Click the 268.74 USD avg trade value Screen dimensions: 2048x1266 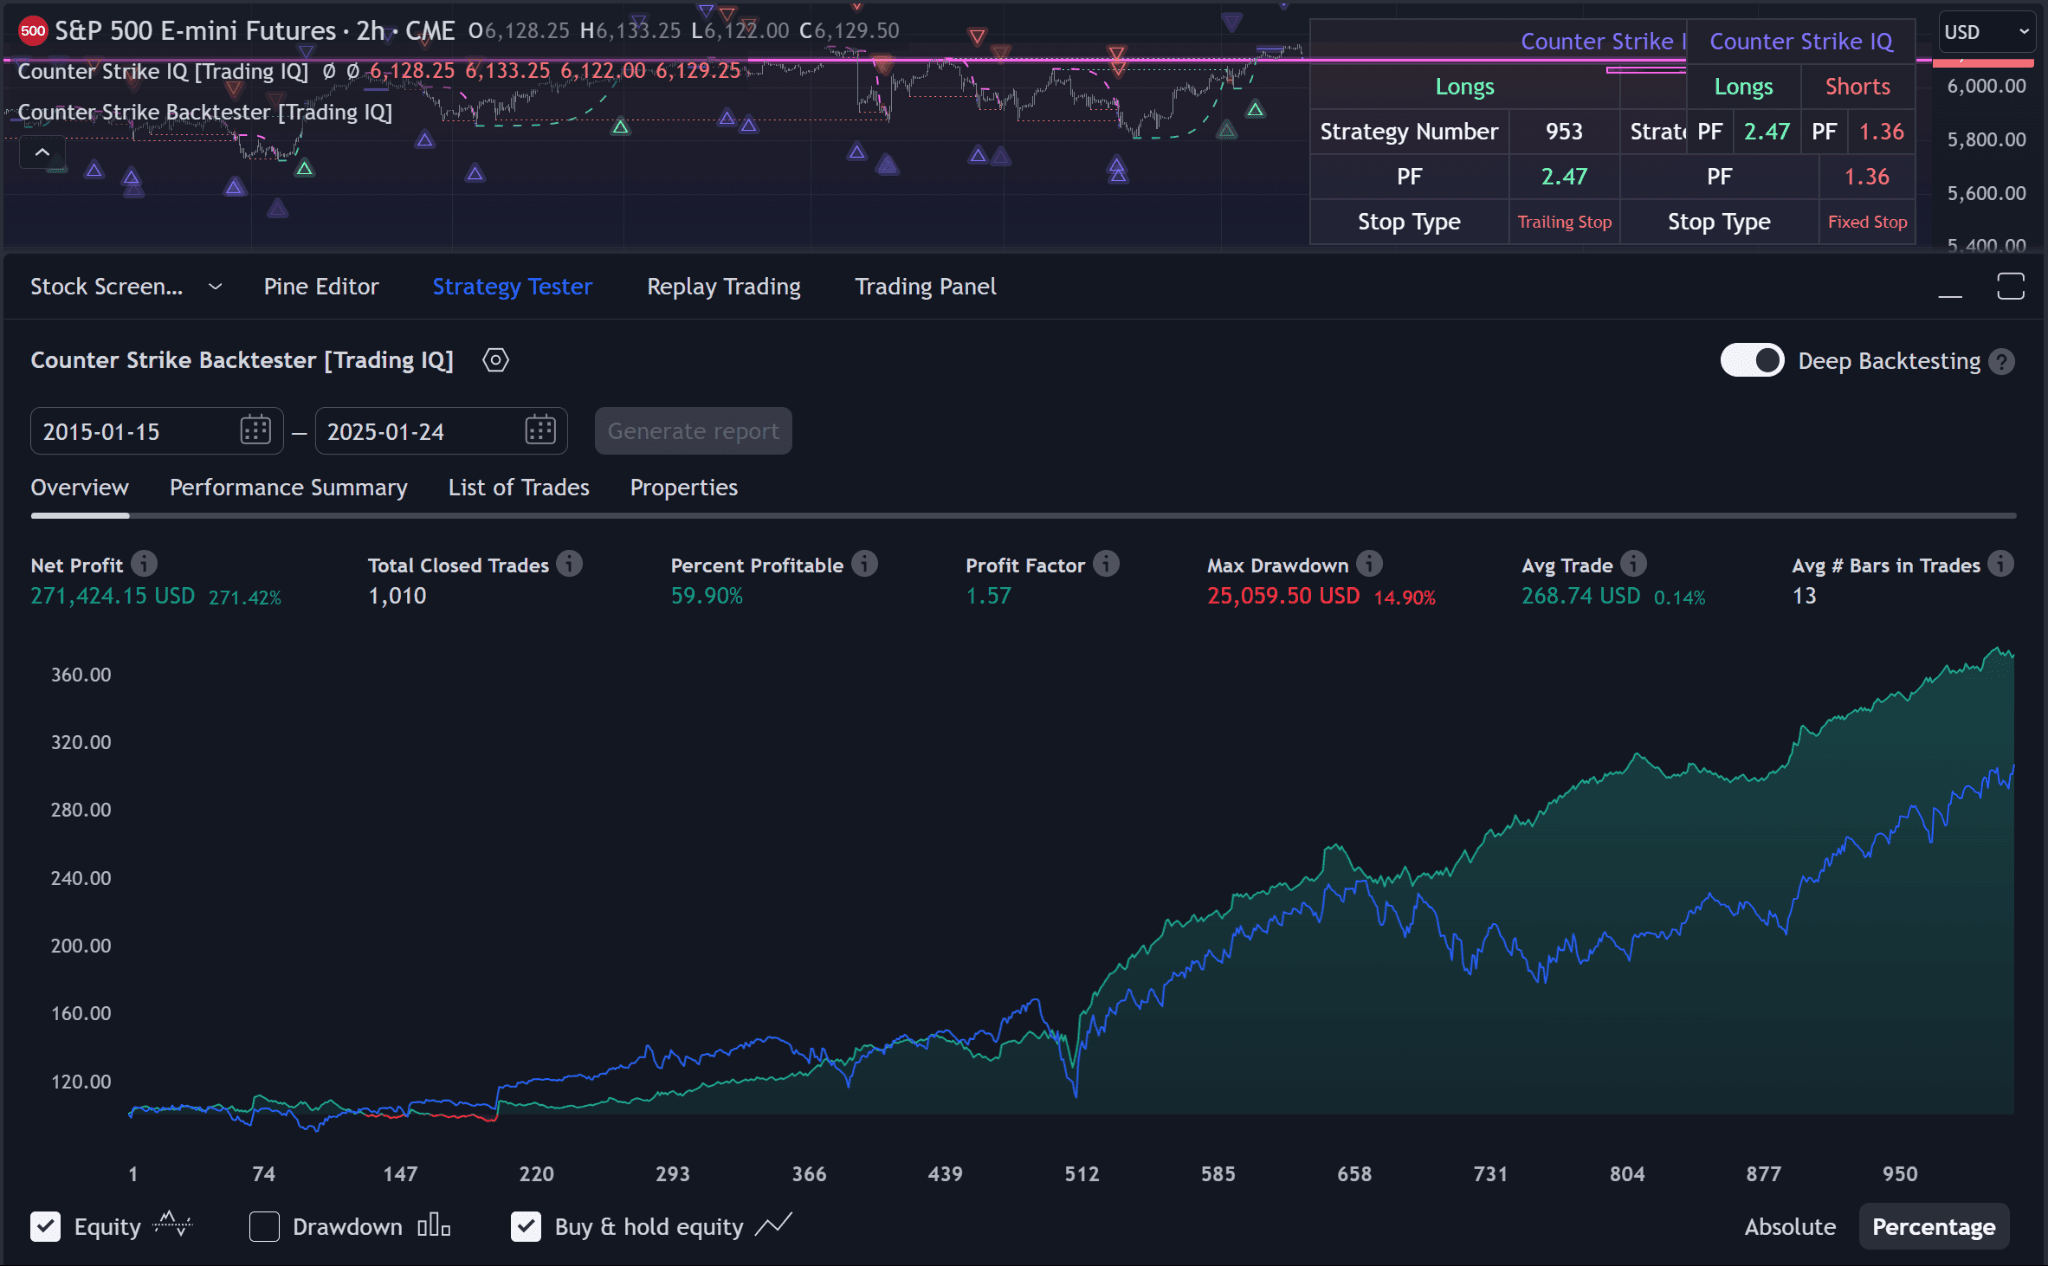click(x=1581, y=596)
